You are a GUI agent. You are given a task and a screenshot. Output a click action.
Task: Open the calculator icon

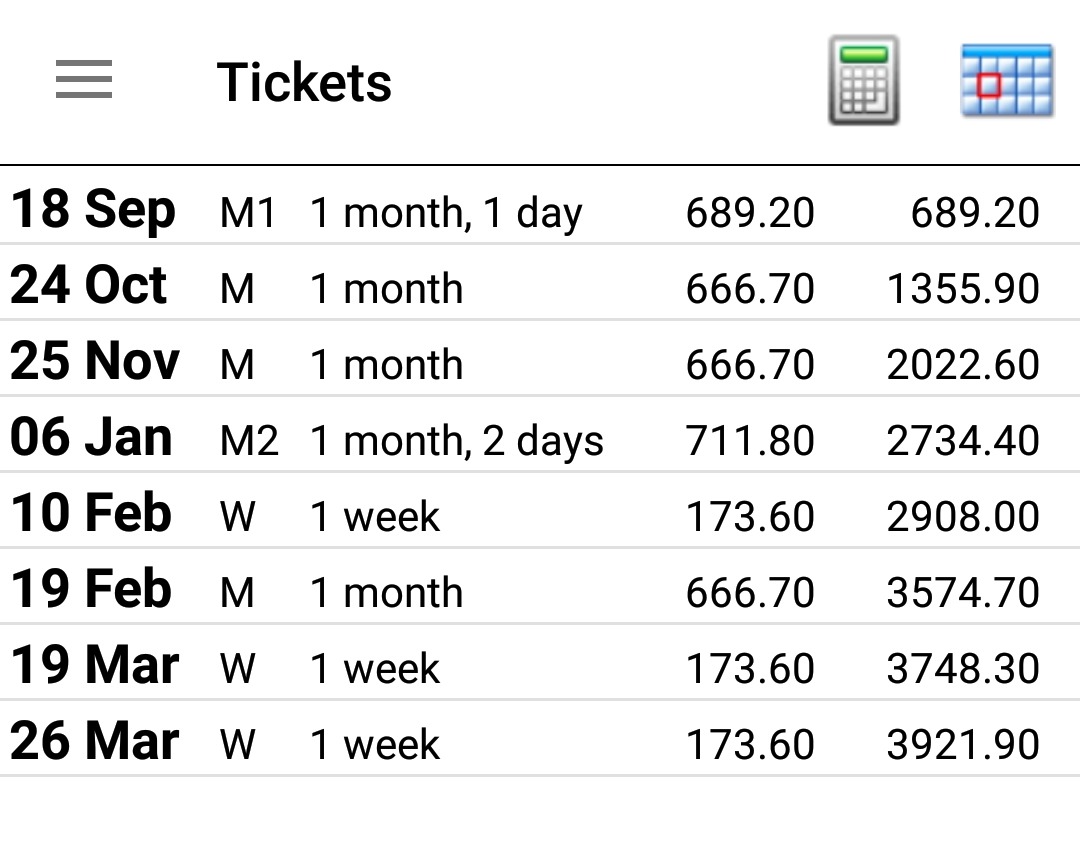(864, 80)
